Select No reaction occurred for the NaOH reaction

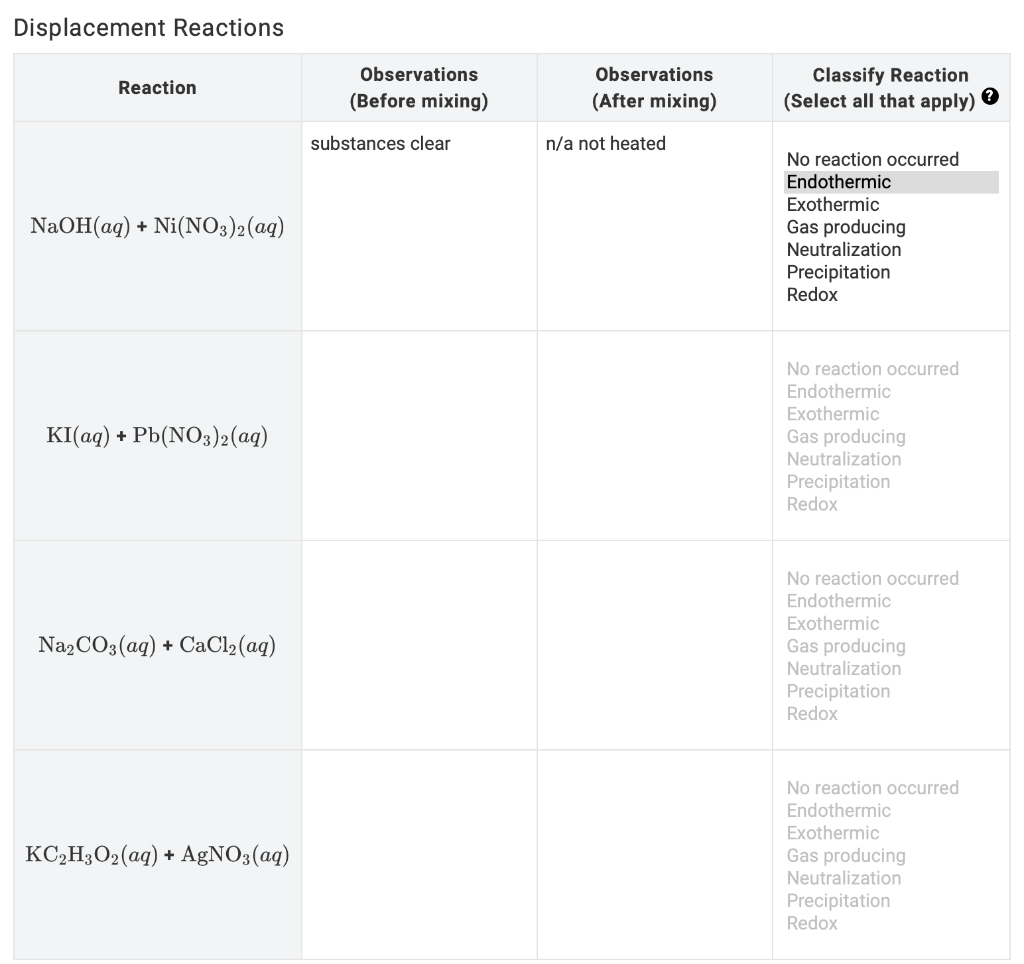click(872, 159)
